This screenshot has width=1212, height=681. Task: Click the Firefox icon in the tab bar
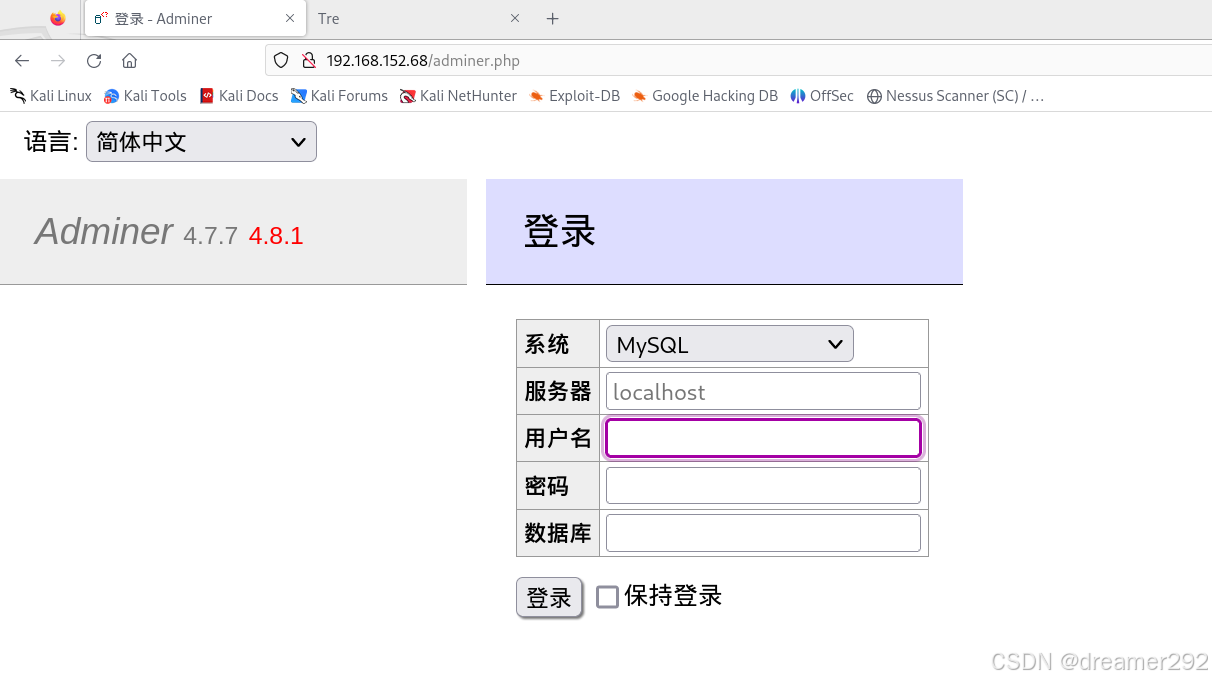pos(58,18)
